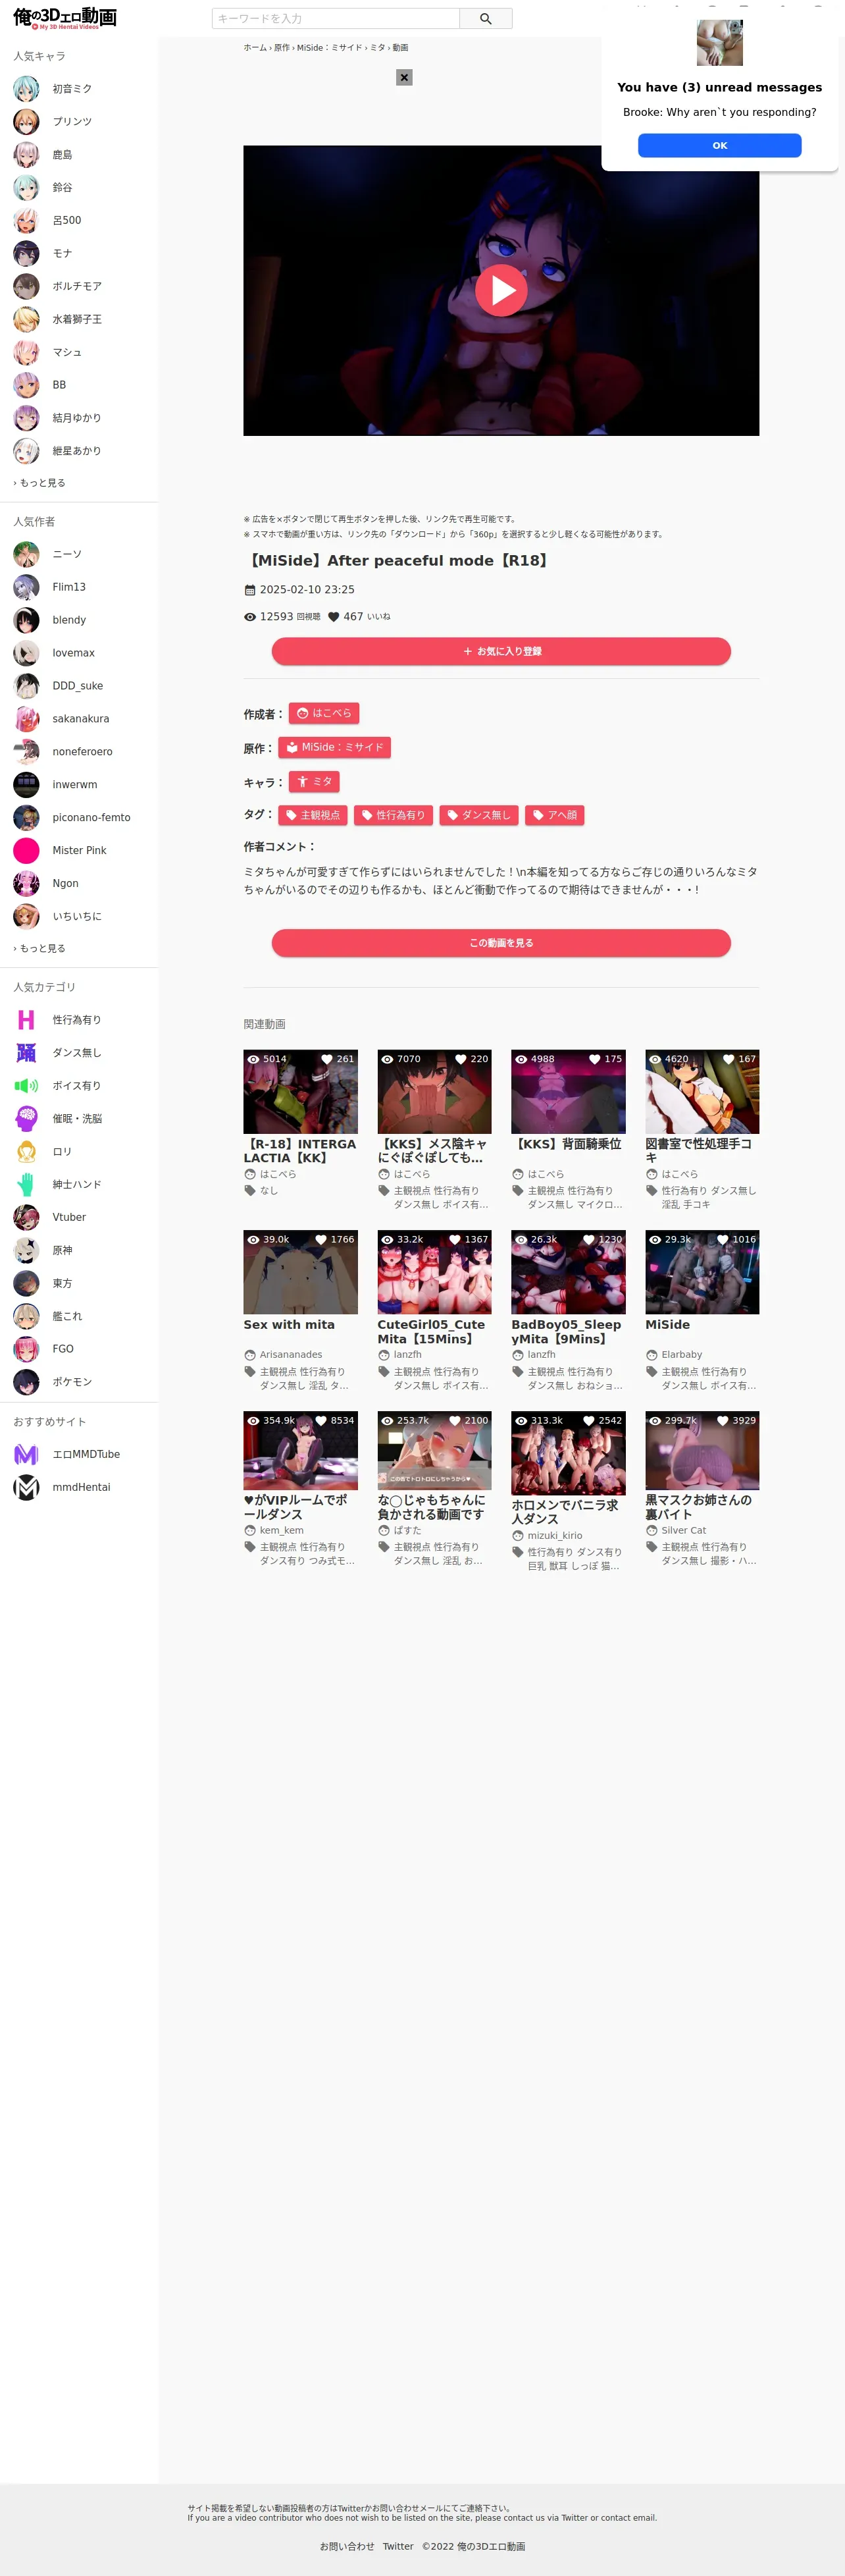This screenshot has width=845, height=2576.
Task: Select プリンツ in popular characters
Action: tap(72, 122)
